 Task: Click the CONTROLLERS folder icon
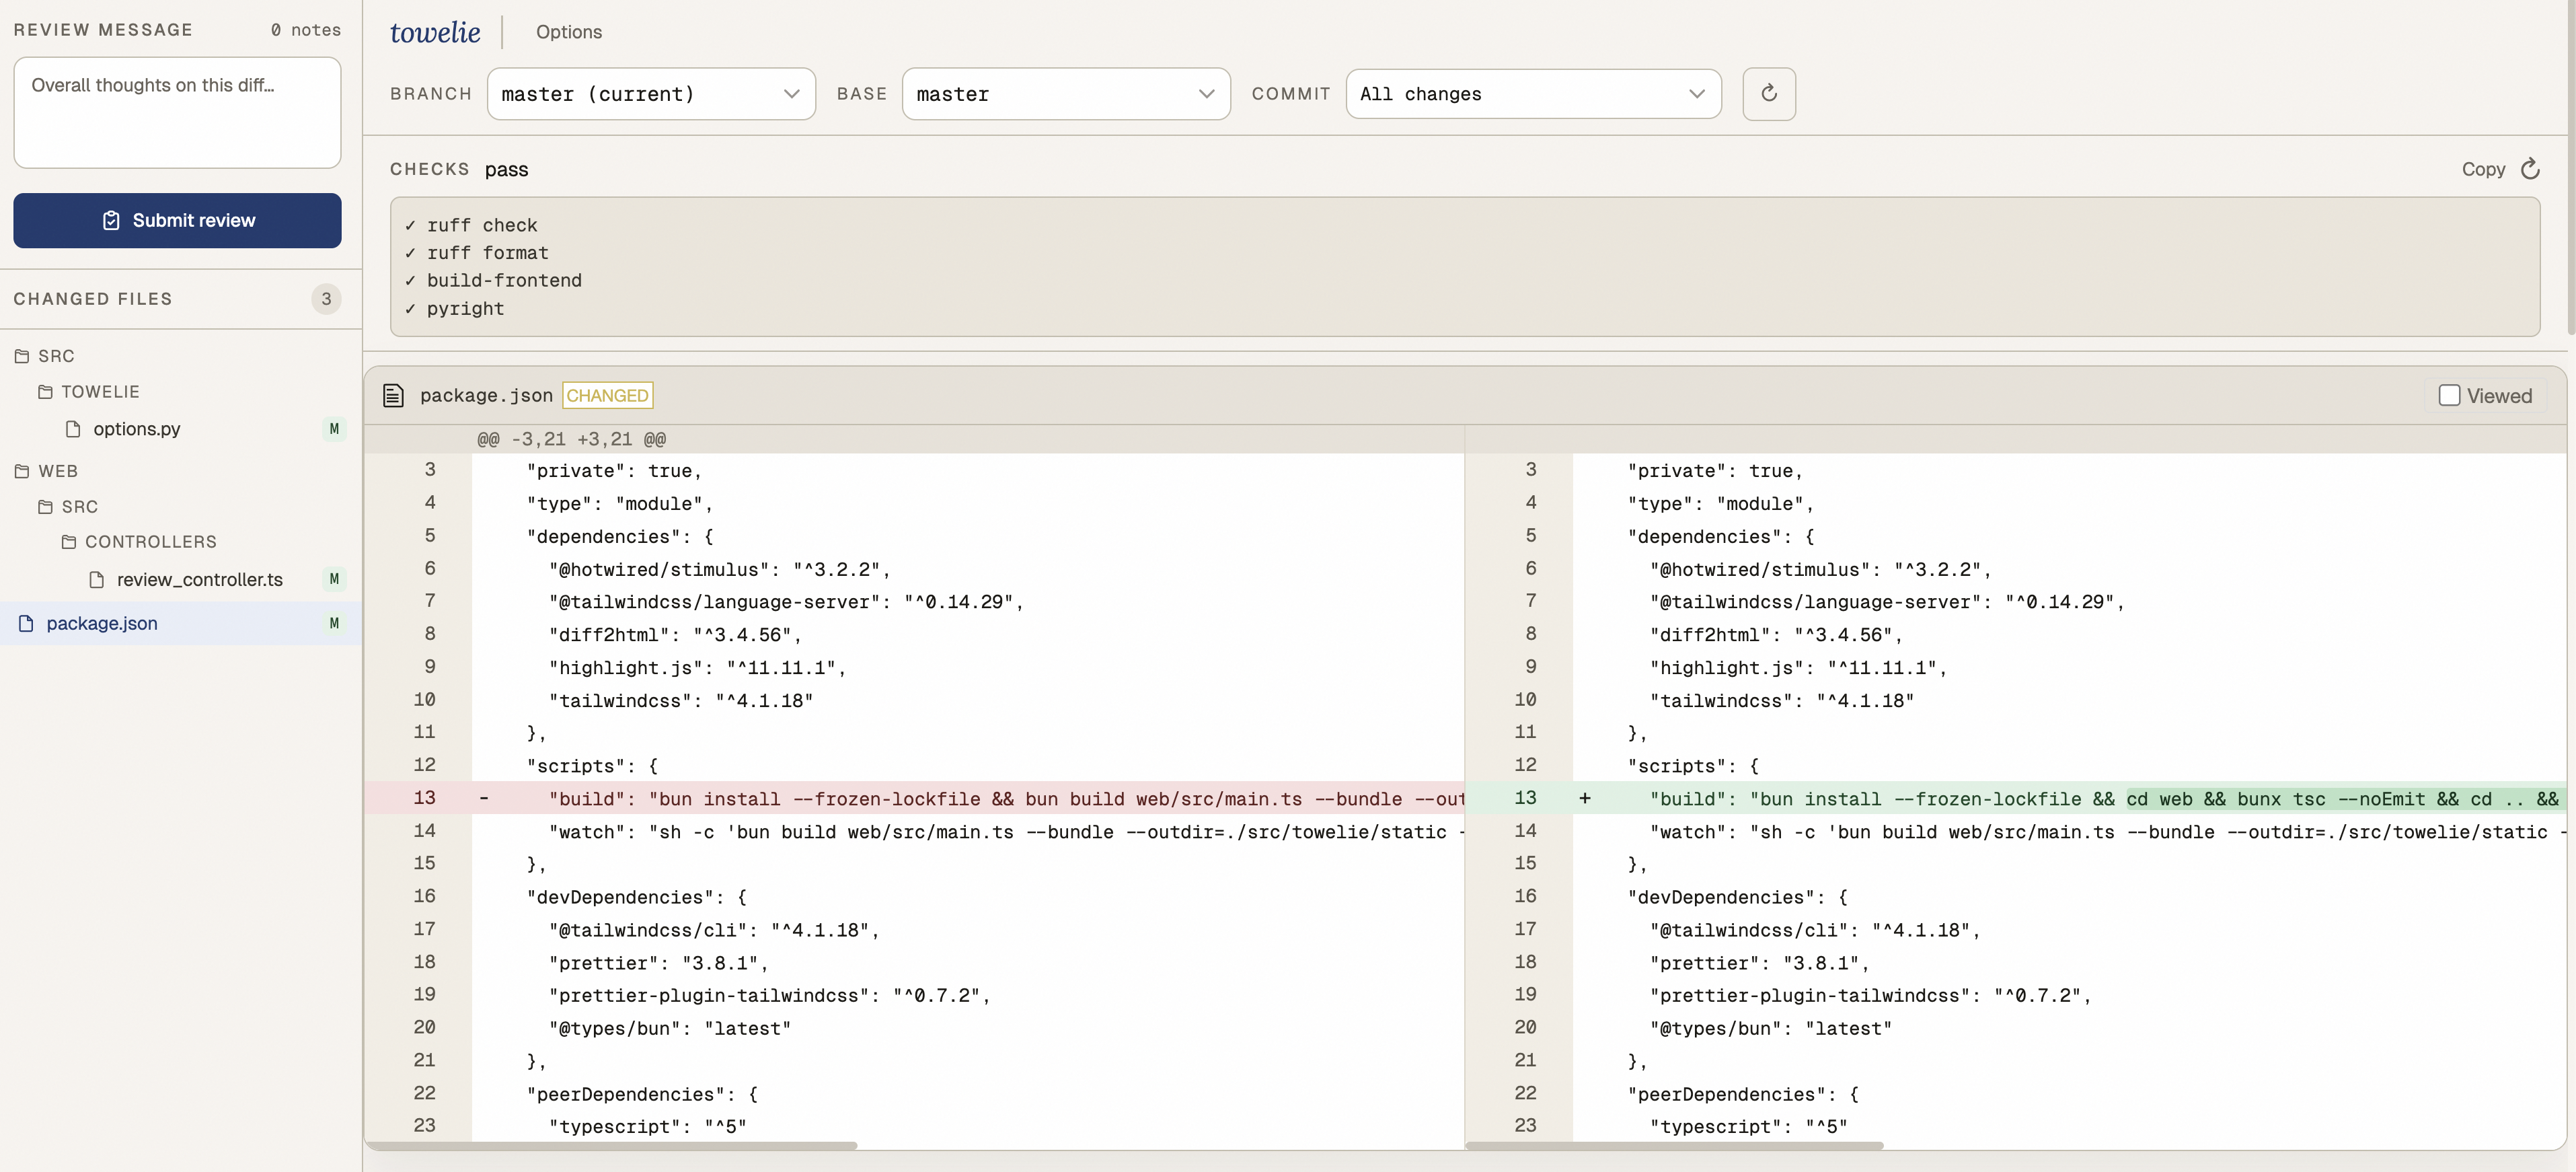click(x=69, y=542)
